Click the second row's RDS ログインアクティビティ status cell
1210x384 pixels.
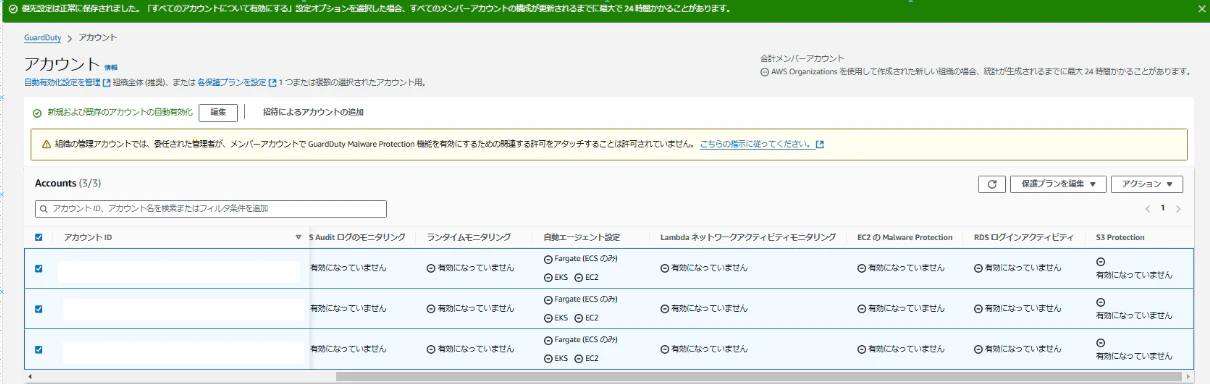click(x=1018, y=309)
